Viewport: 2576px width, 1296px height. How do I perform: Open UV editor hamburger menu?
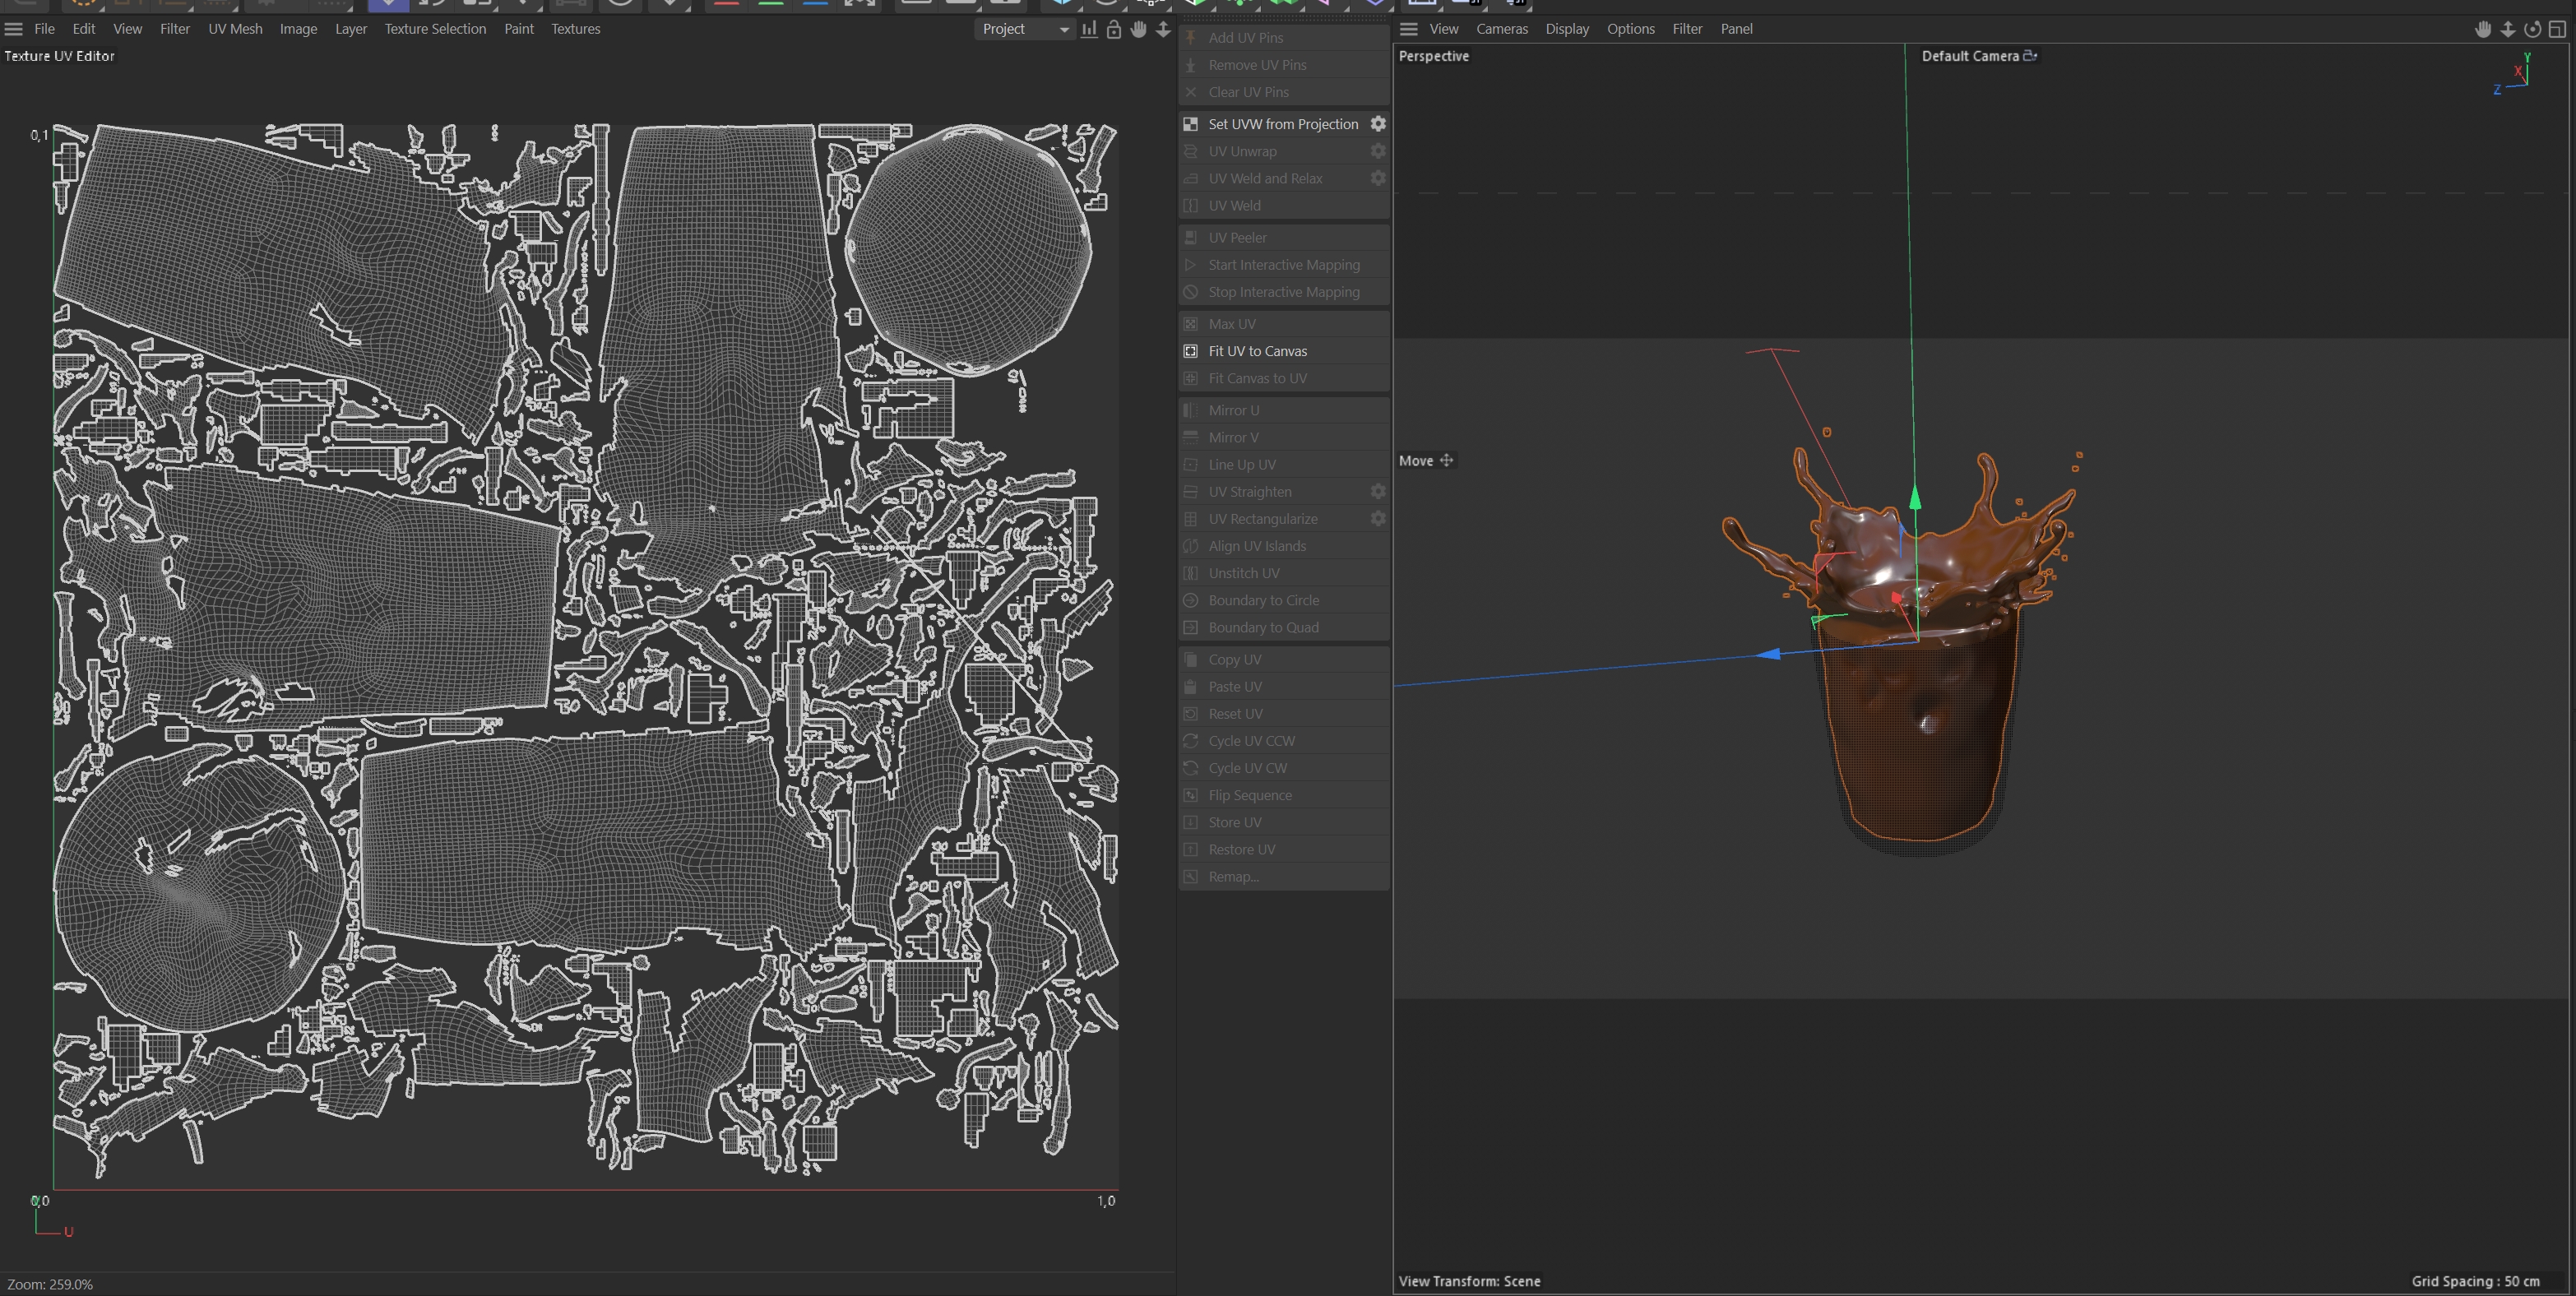14,29
